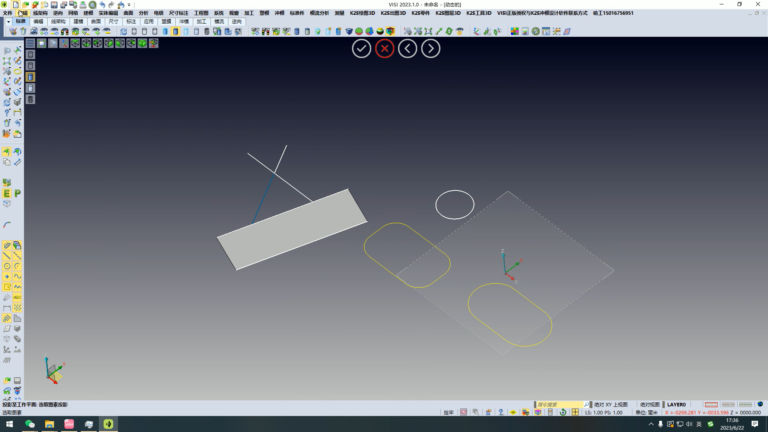This screenshot has height=432, width=768.
Task: Click the yellow E icon in left toolbar
Action: (x=7, y=193)
